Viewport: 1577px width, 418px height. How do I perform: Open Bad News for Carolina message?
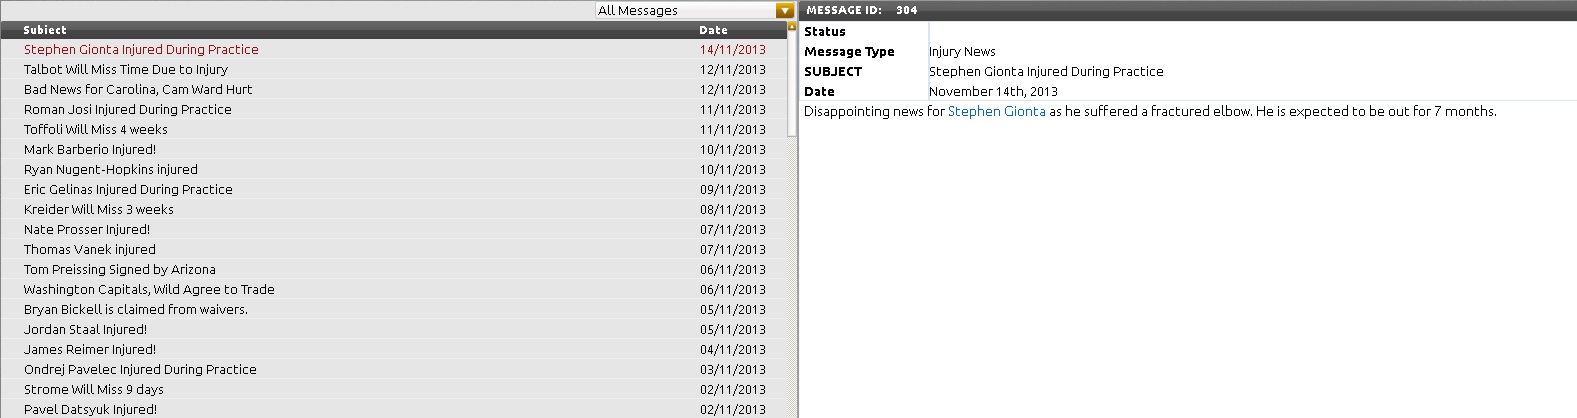138,89
